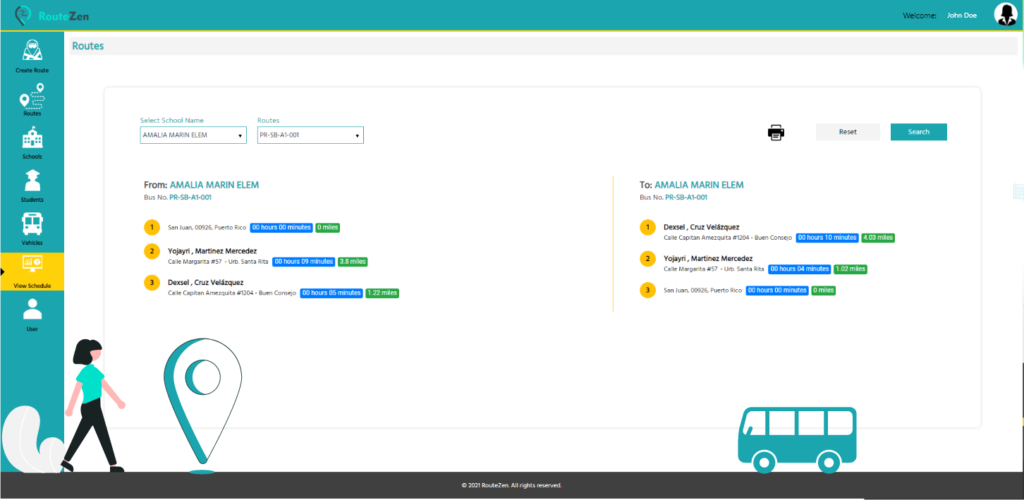The image size is (1024, 500).
Task: Click John Doe username in header
Action: [962, 15]
